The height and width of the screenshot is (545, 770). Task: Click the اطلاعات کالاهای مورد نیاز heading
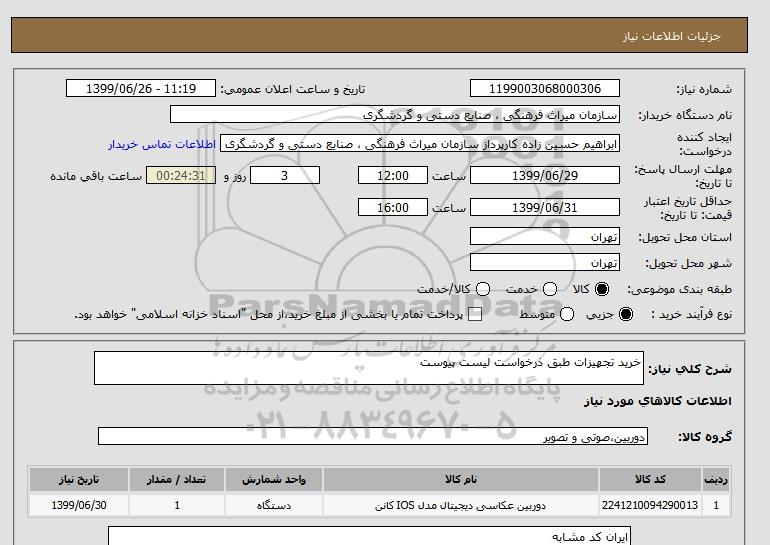click(658, 401)
